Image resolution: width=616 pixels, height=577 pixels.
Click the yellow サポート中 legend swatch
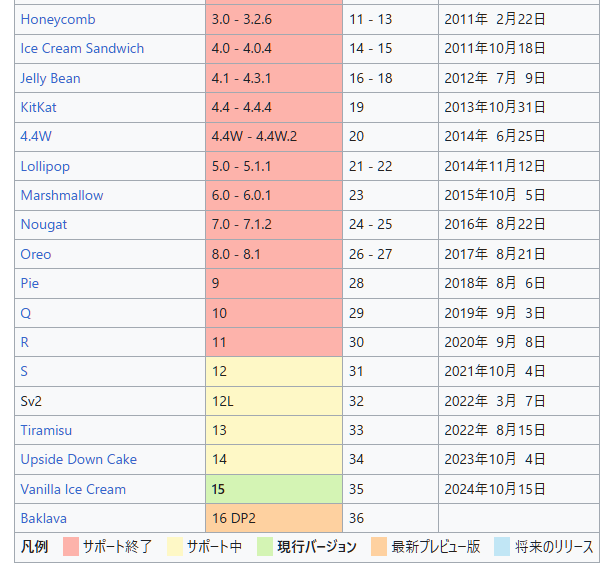(175, 547)
